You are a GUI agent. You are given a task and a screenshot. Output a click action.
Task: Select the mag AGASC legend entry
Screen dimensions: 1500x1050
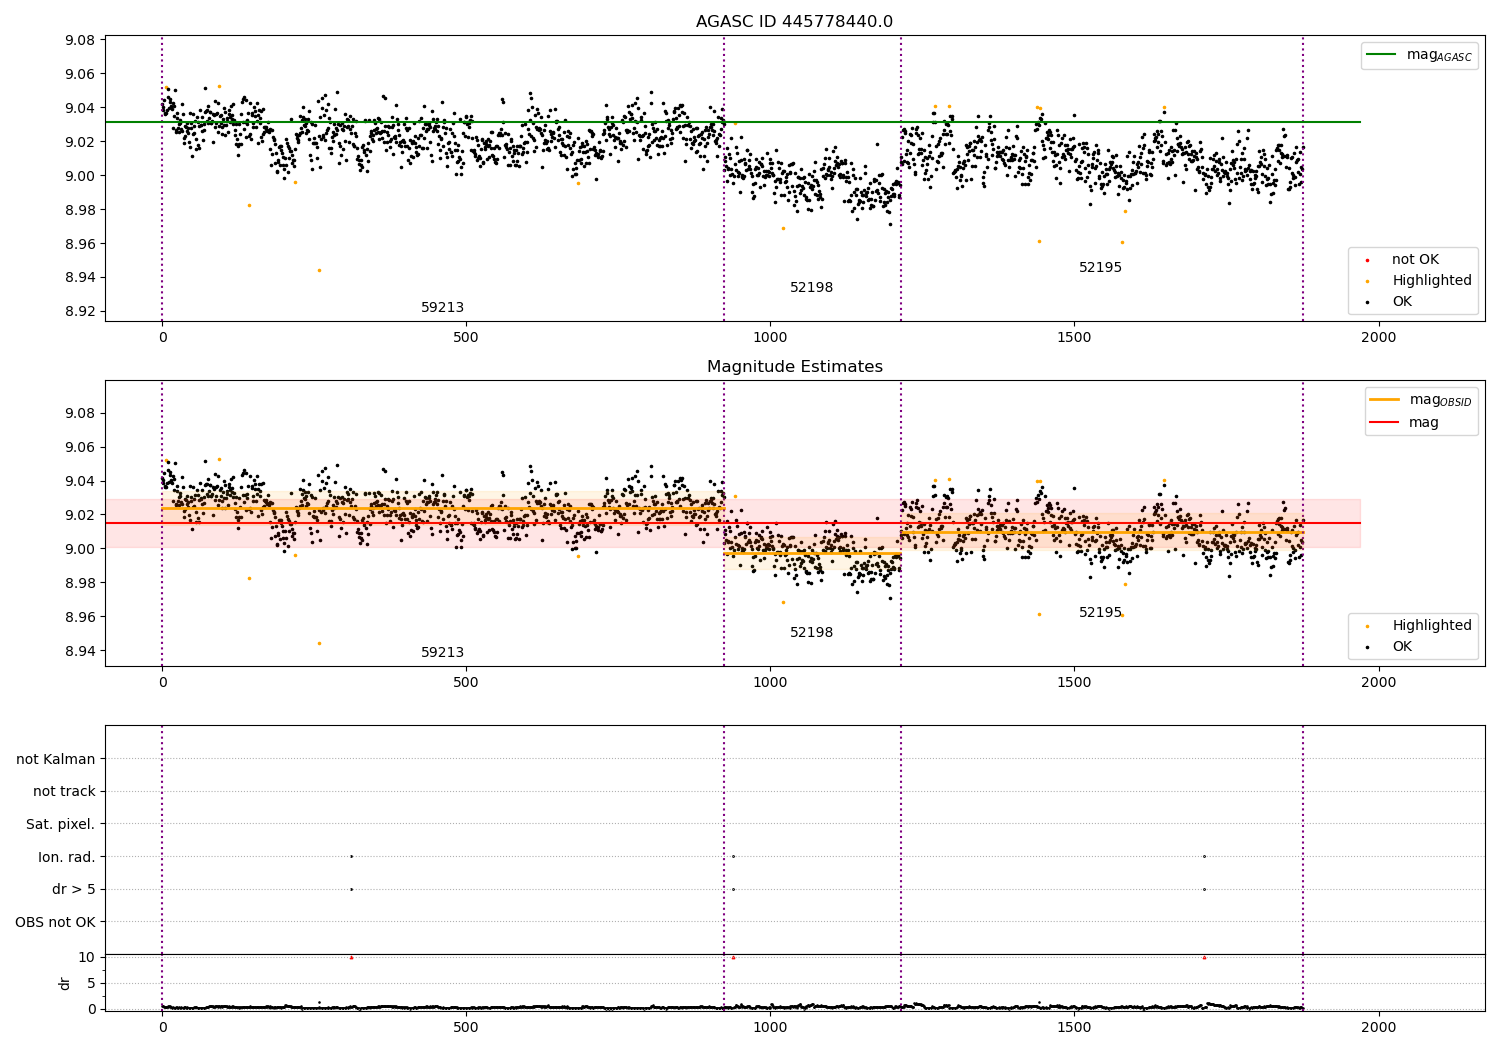(x=1419, y=56)
